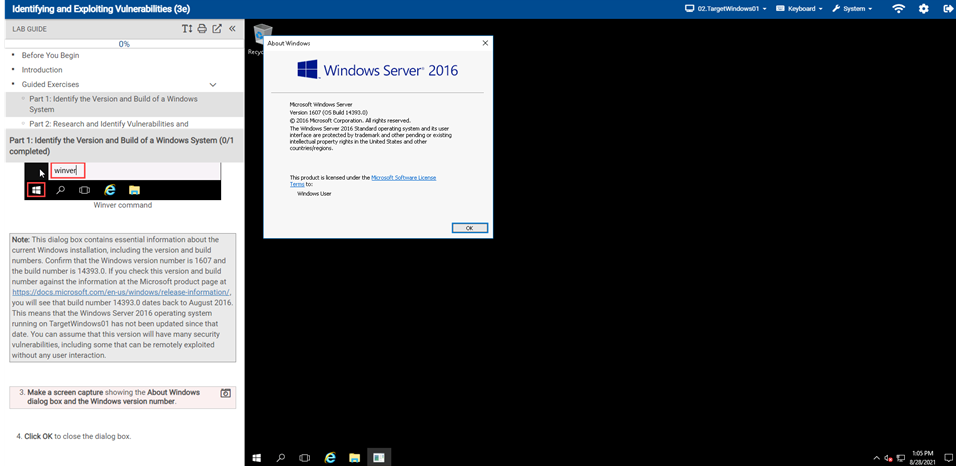Viewport: 956px width, 466px height.
Task: Open the network connection status icon
Action: 899,9
